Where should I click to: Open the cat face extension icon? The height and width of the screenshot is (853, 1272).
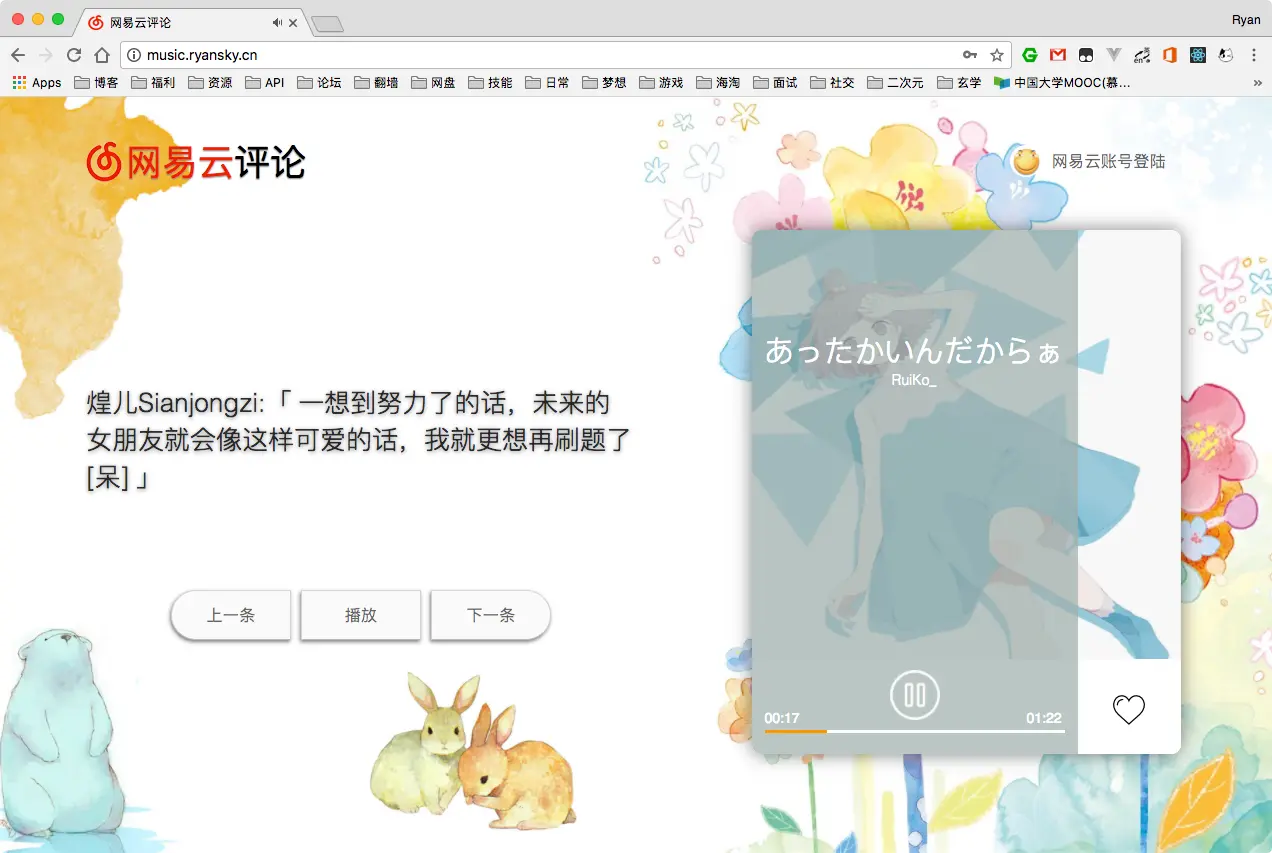tap(1225, 55)
